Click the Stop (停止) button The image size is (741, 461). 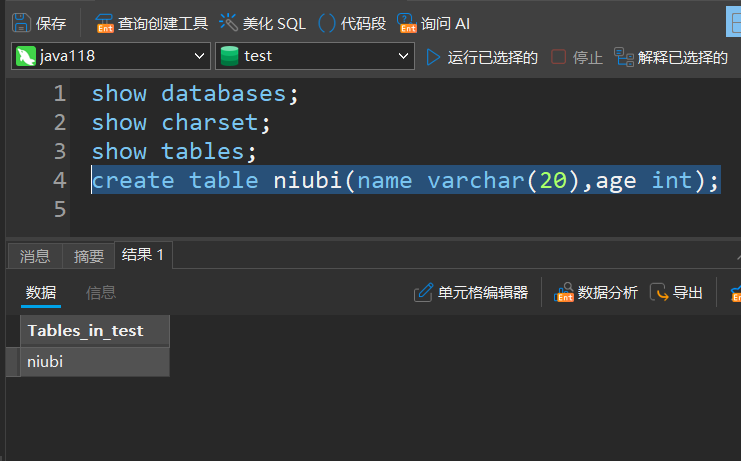[577, 57]
